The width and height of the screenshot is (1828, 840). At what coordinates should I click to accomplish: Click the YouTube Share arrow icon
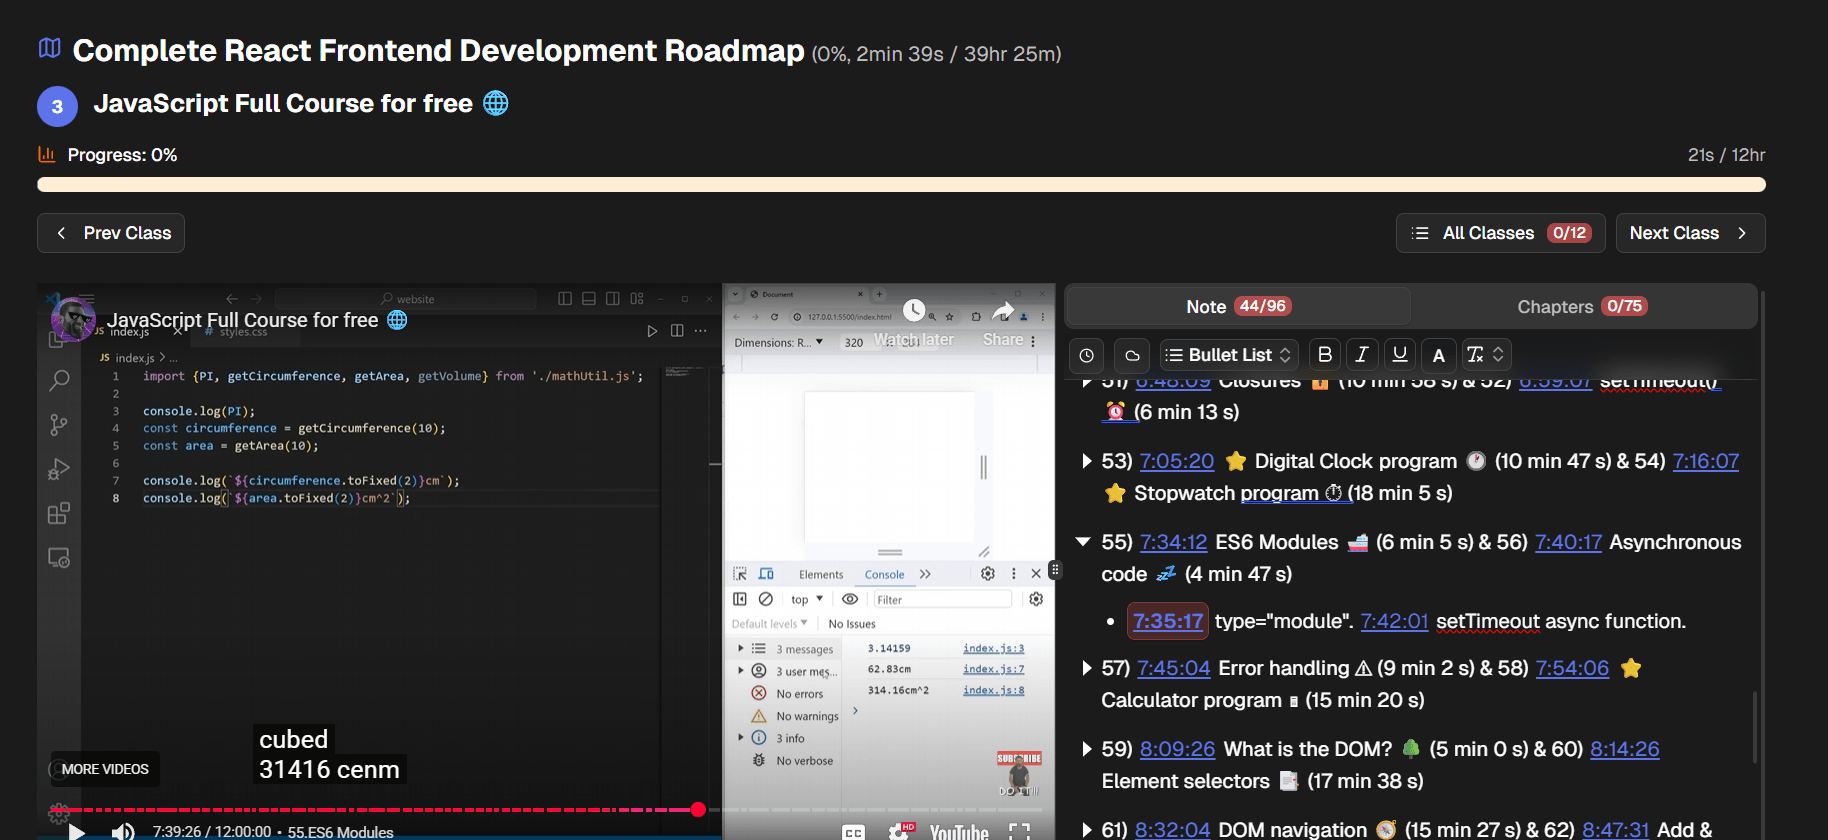pos(1003,312)
